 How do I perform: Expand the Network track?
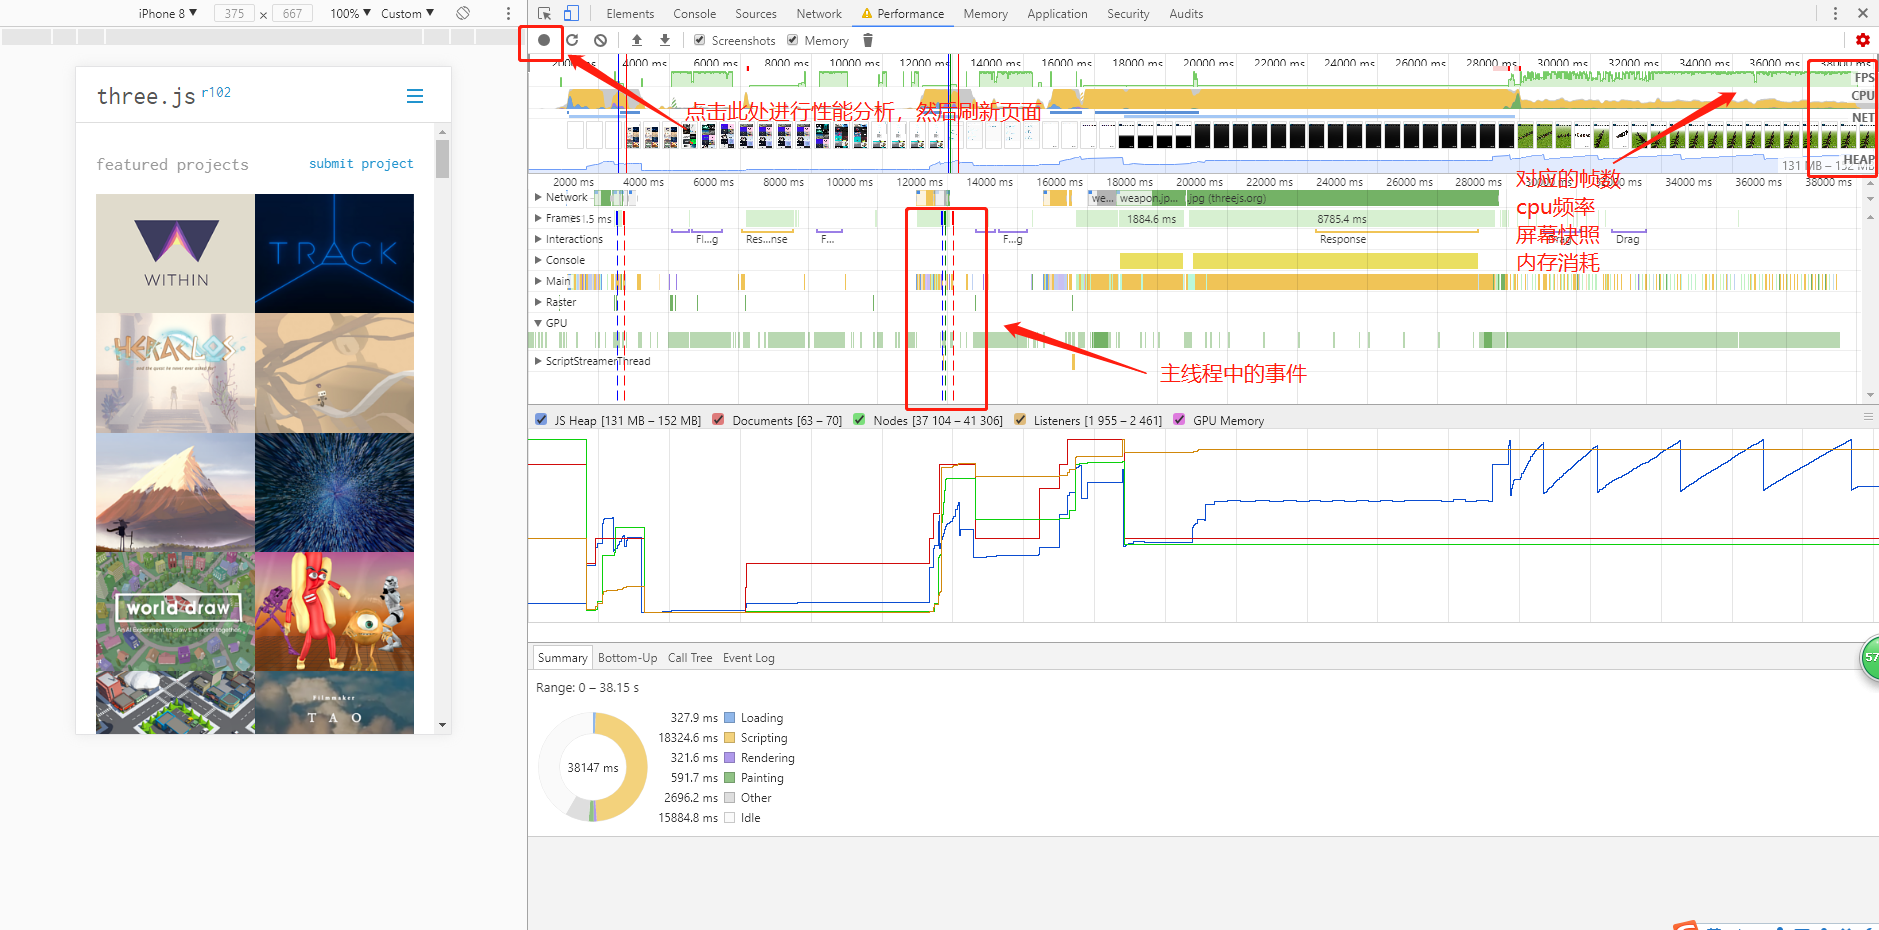pyautogui.click(x=538, y=197)
